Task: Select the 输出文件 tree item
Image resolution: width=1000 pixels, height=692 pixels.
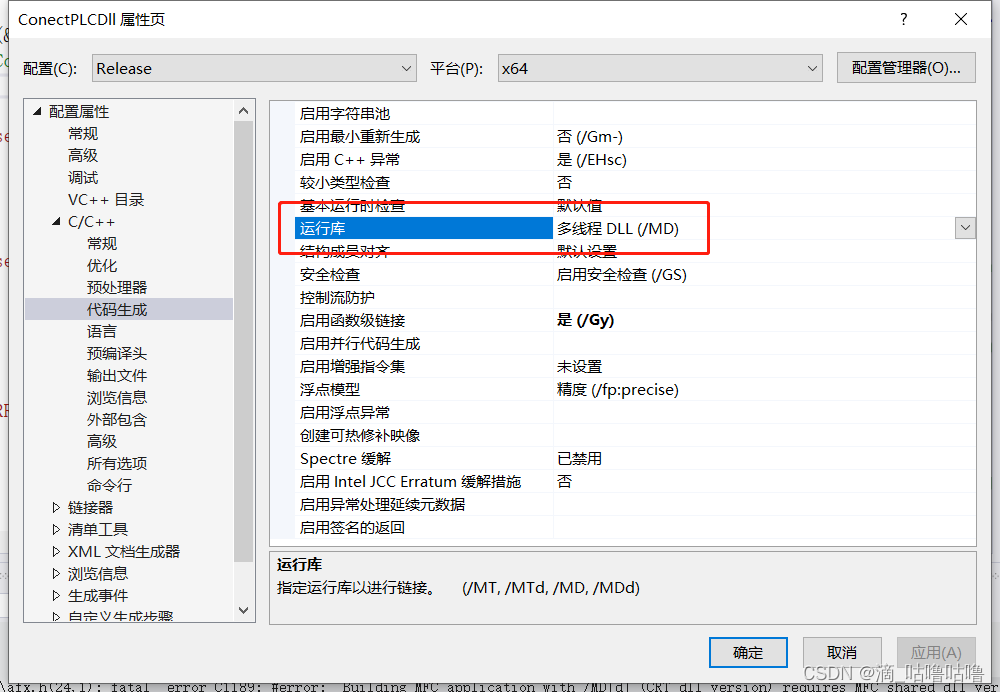Action: 117,376
